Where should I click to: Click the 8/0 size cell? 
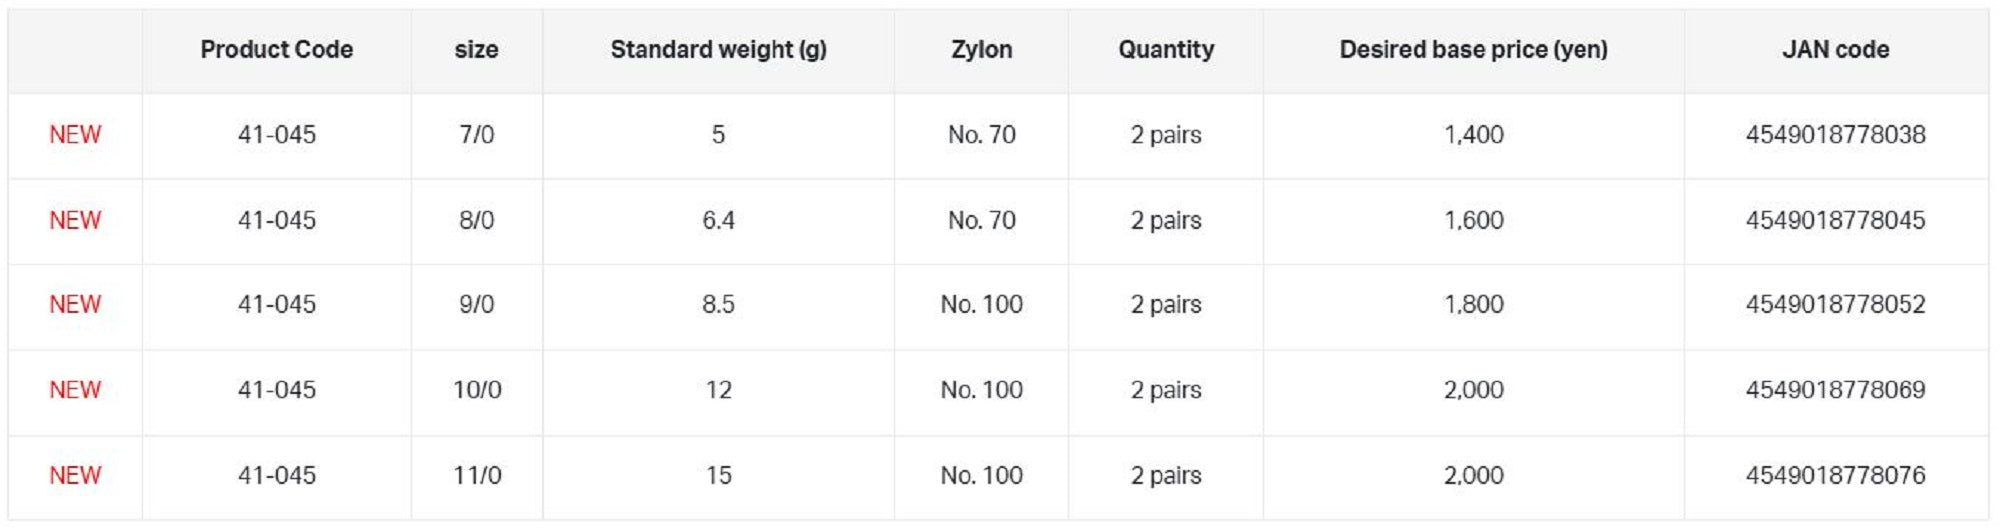(x=477, y=220)
